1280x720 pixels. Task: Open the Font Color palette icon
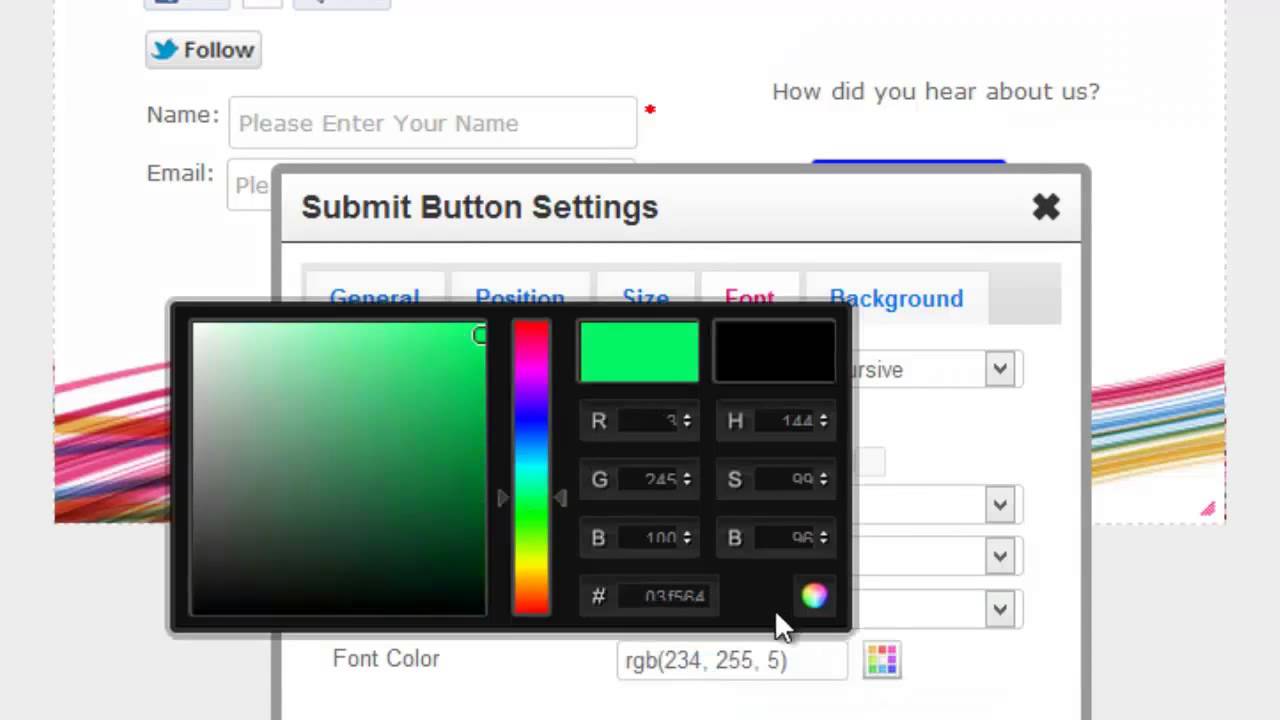(881, 660)
